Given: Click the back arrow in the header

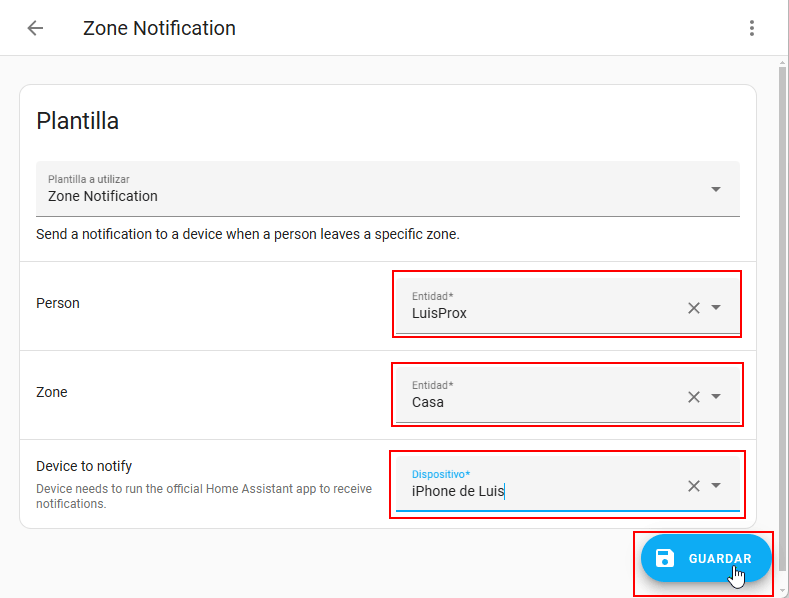Looking at the screenshot, I should pos(35,28).
